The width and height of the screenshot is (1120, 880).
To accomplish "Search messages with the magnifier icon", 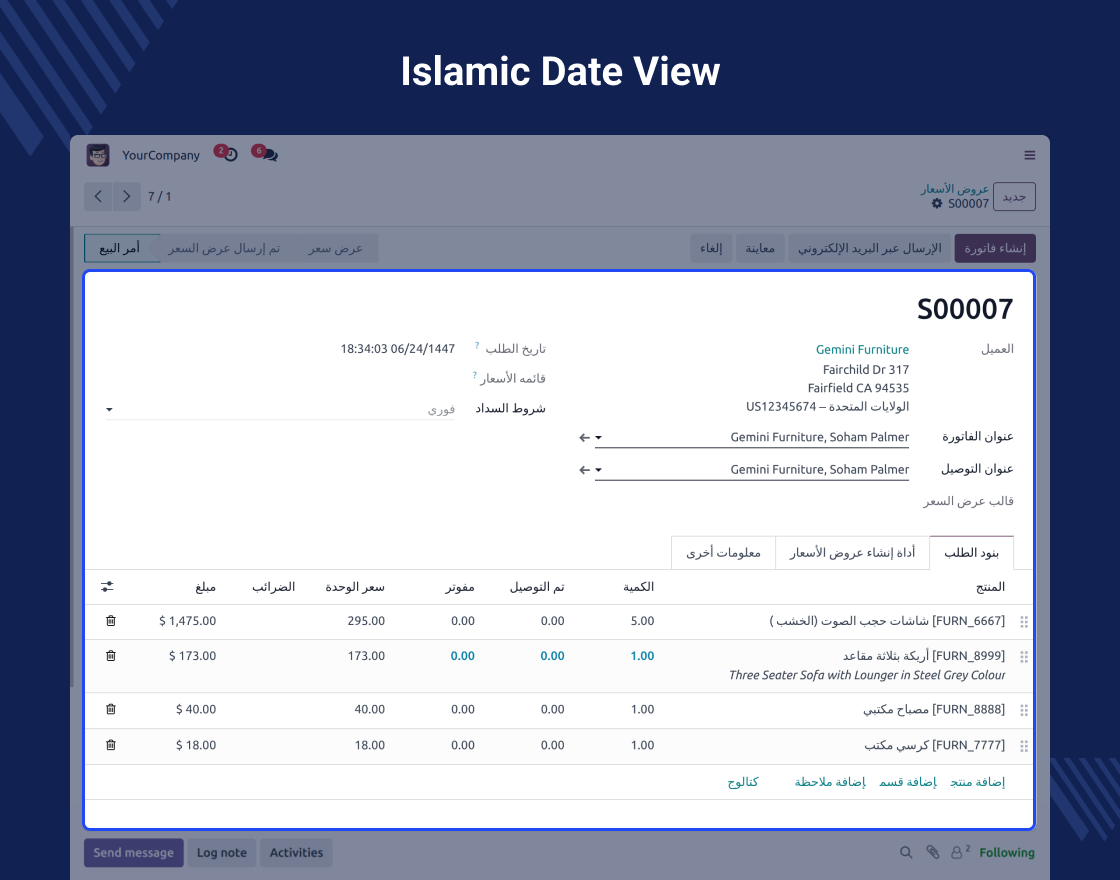I will point(906,853).
